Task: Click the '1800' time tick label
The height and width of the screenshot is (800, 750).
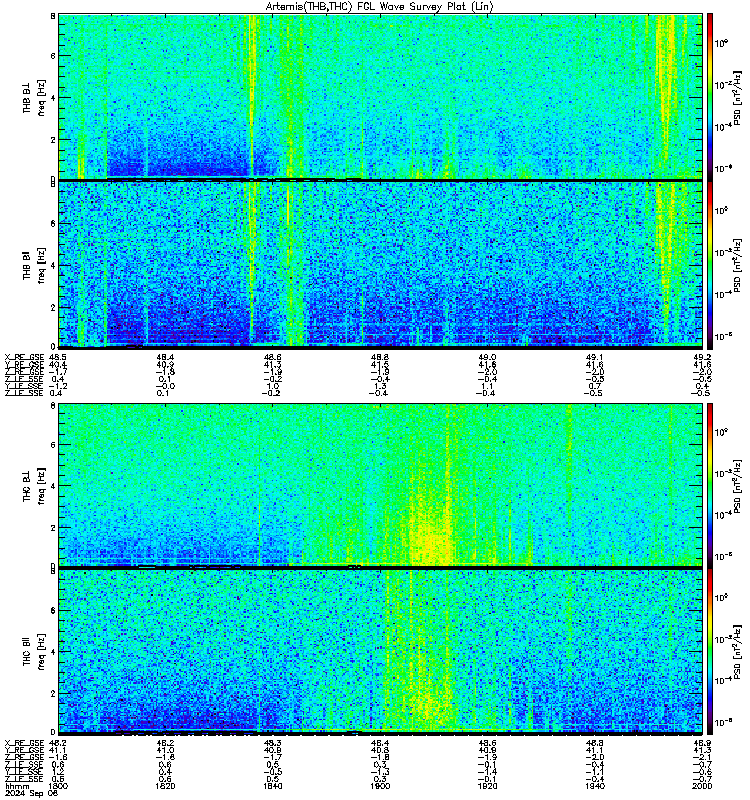Action: click(x=58, y=786)
